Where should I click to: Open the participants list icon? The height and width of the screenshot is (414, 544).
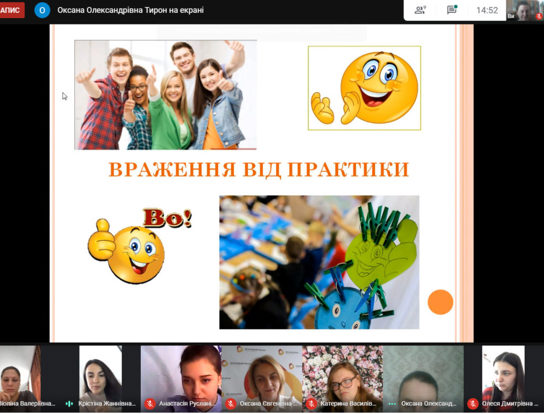[420, 10]
